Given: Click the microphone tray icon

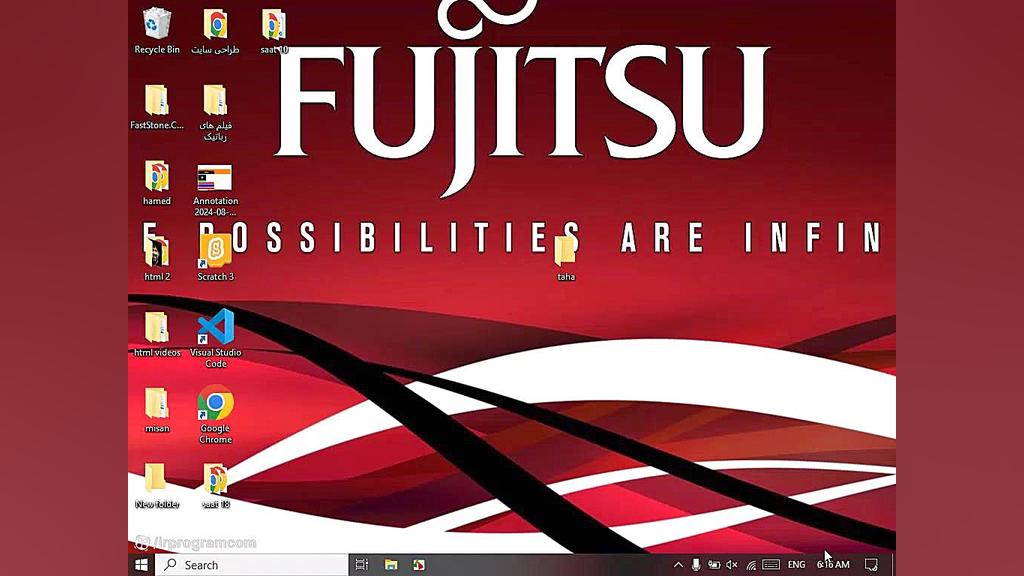Looking at the screenshot, I should tap(696, 565).
